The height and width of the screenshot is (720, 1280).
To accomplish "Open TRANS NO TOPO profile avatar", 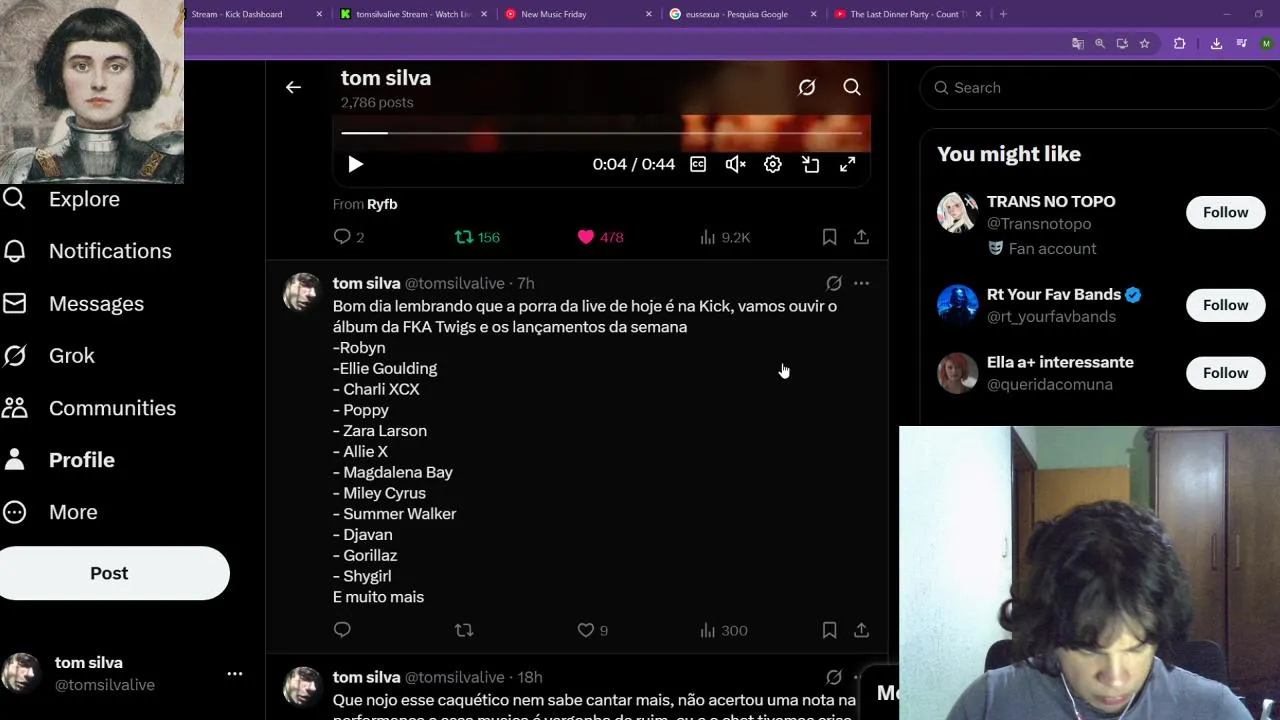I will pos(957,212).
